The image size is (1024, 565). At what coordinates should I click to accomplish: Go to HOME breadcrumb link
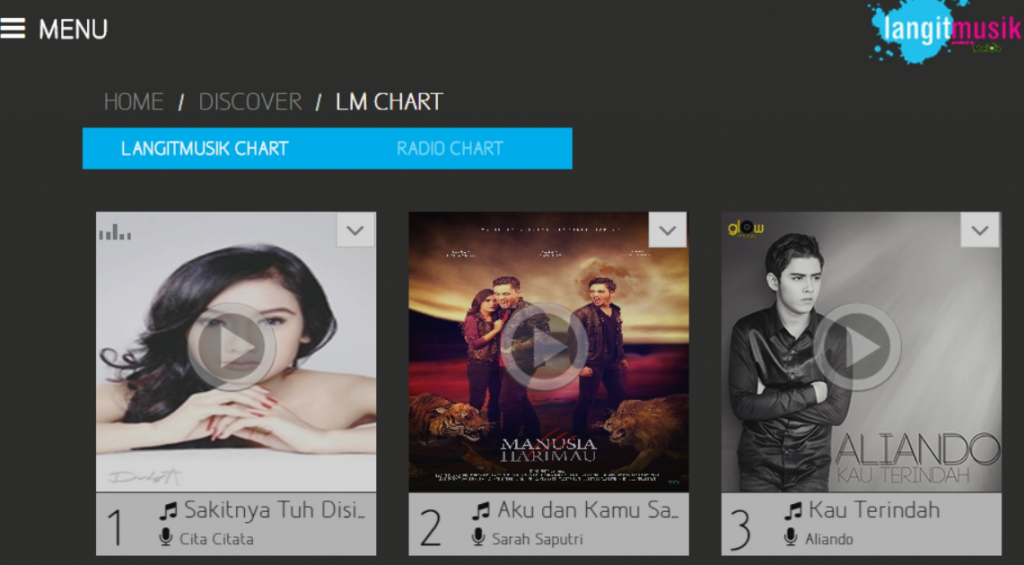coord(134,102)
